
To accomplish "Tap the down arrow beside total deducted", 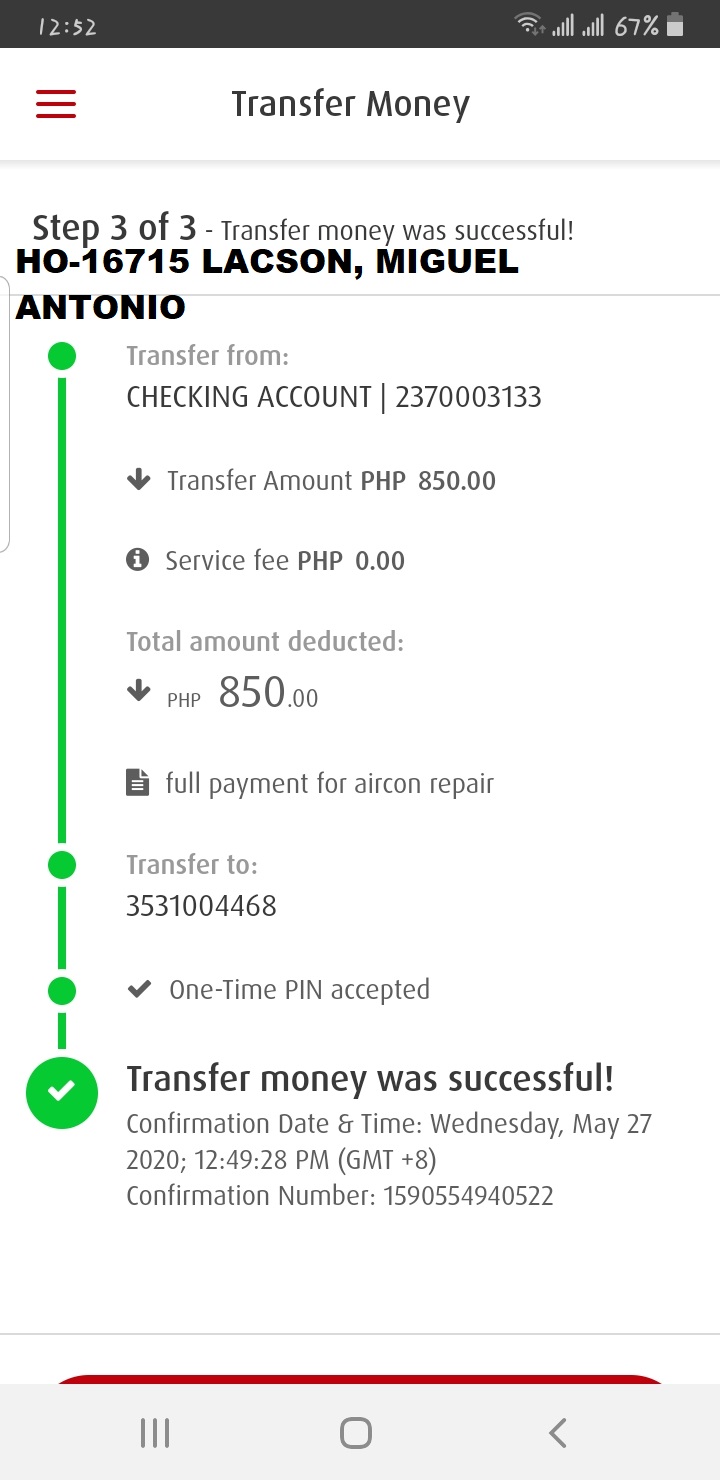I will (x=138, y=691).
